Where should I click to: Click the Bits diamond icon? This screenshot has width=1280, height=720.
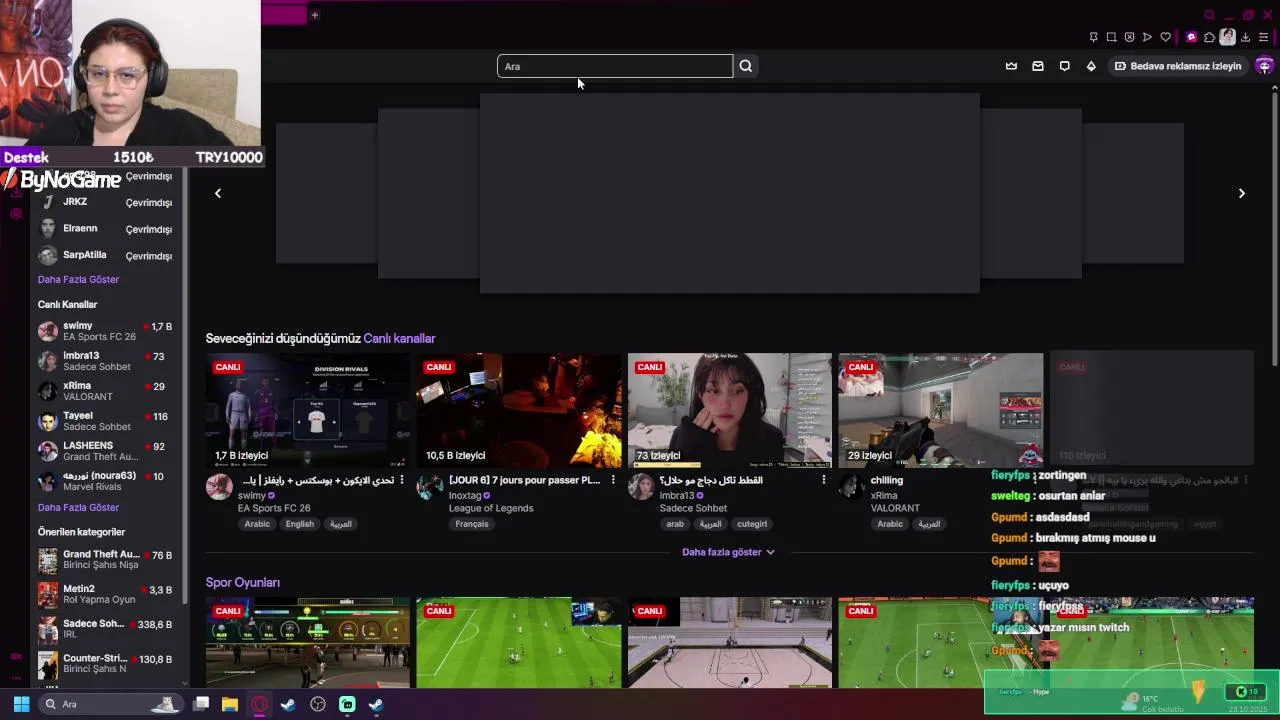[x=1091, y=66]
